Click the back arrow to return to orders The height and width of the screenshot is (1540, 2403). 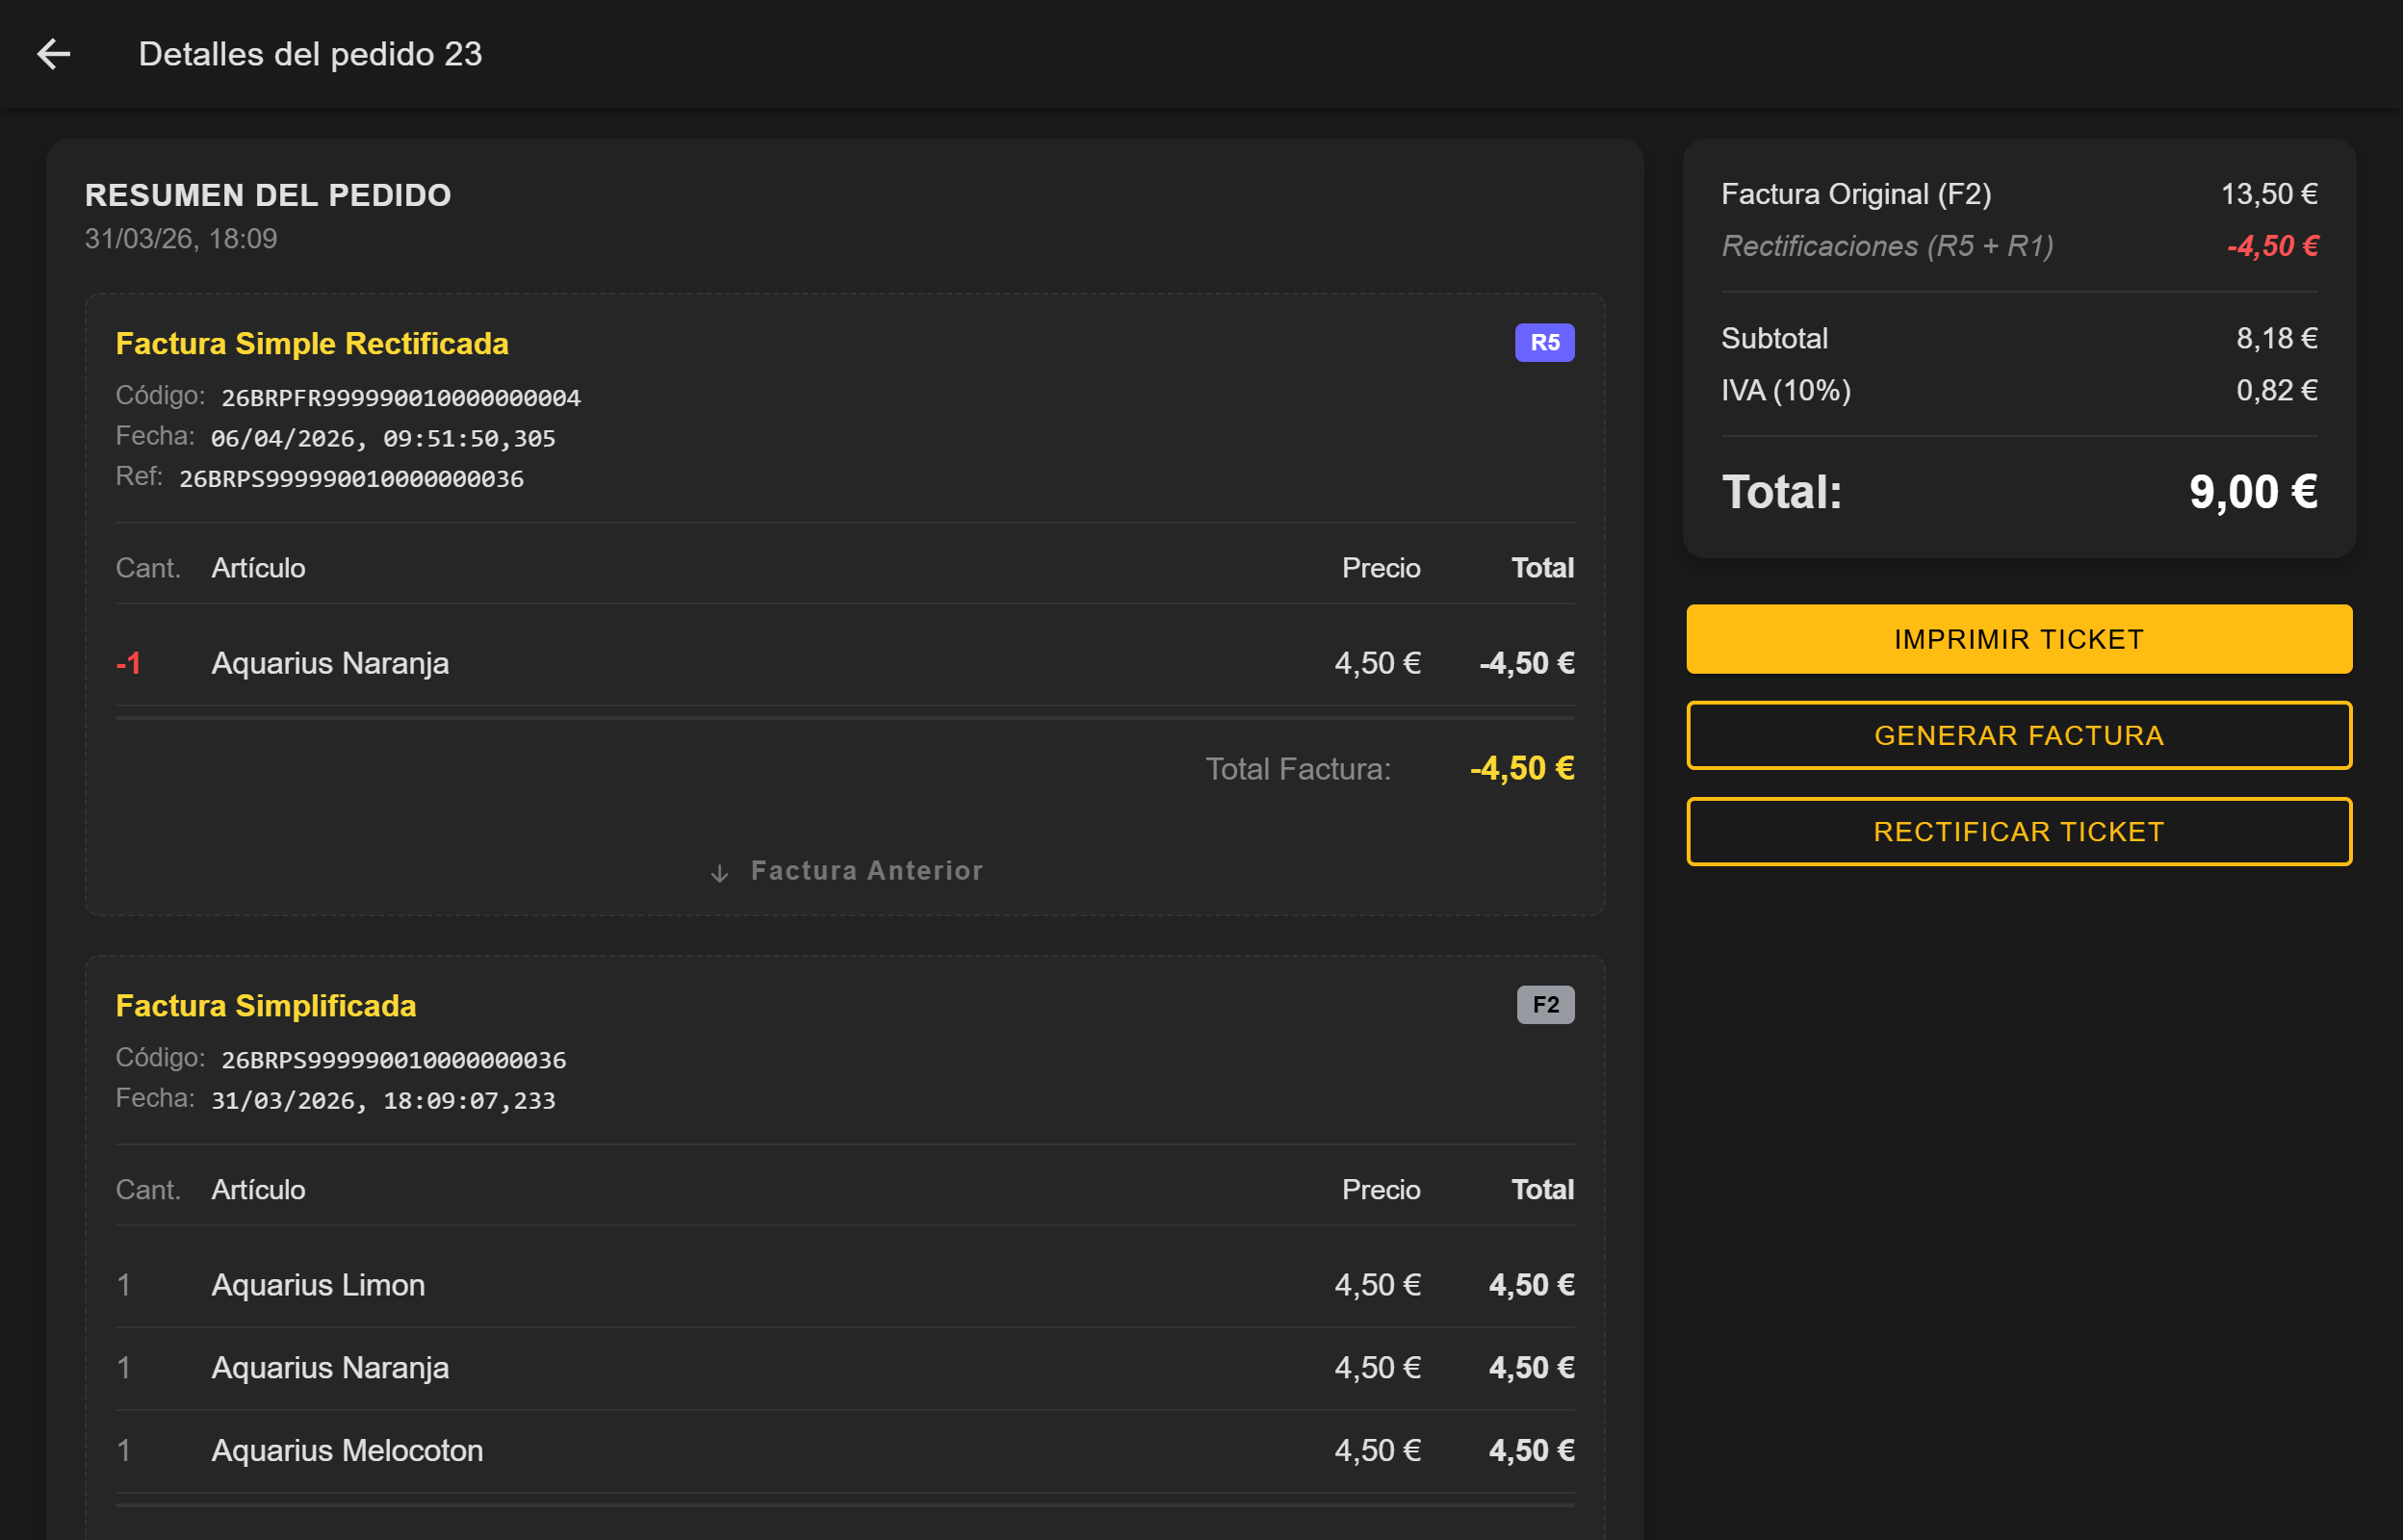(x=53, y=53)
